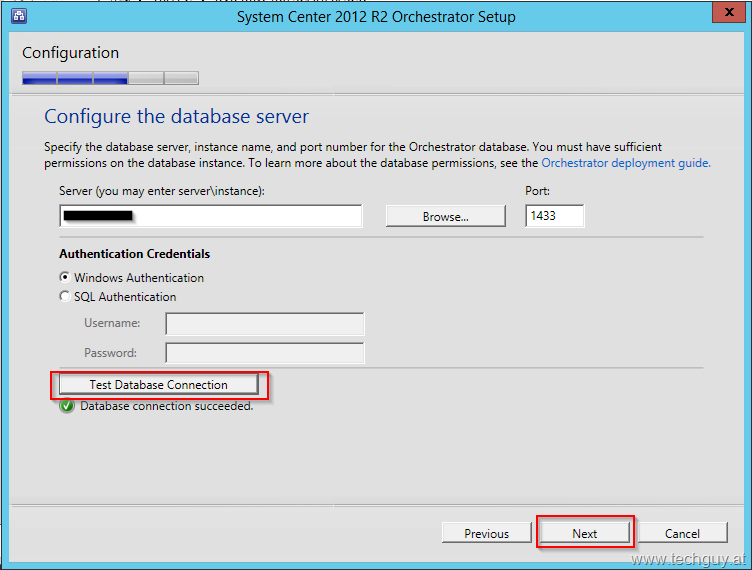Click the 'Authentication Credentials' heading

coord(134,254)
